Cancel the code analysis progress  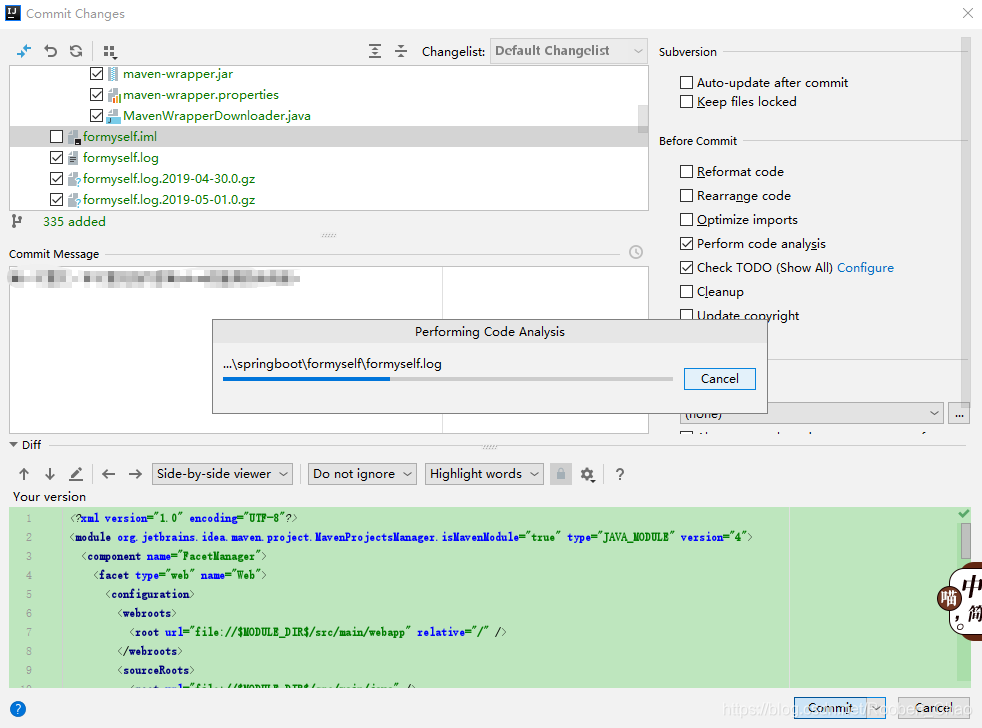pyautogui.click(x=720, y=378)
